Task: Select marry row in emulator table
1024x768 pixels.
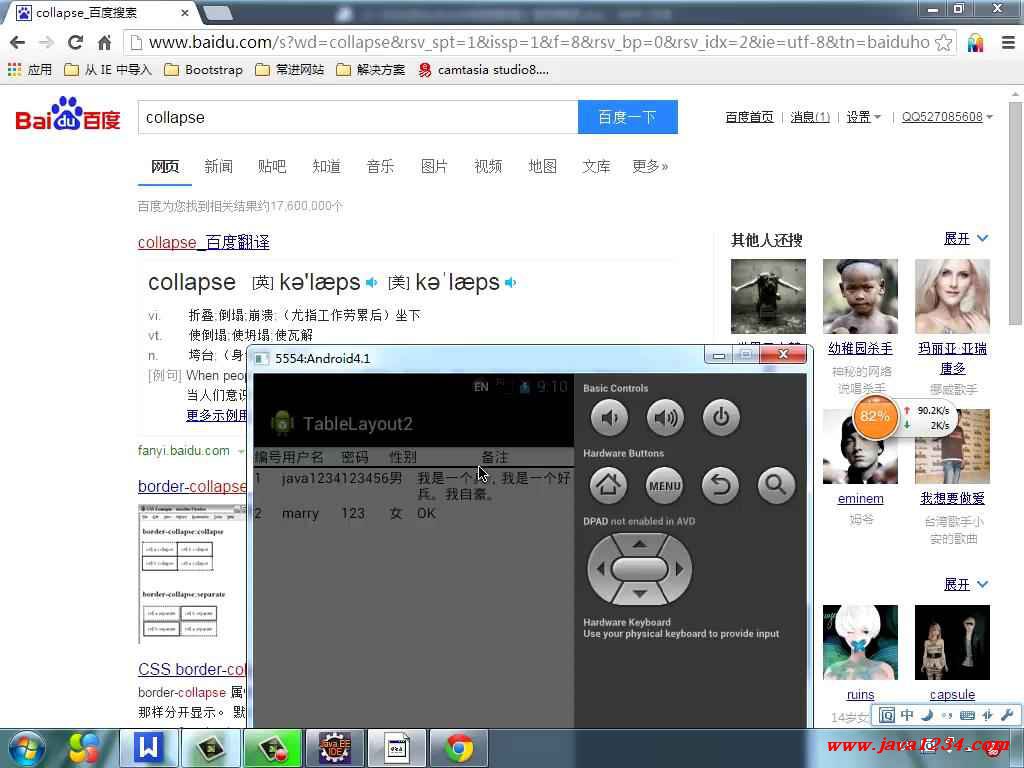Action: point(413,513)
